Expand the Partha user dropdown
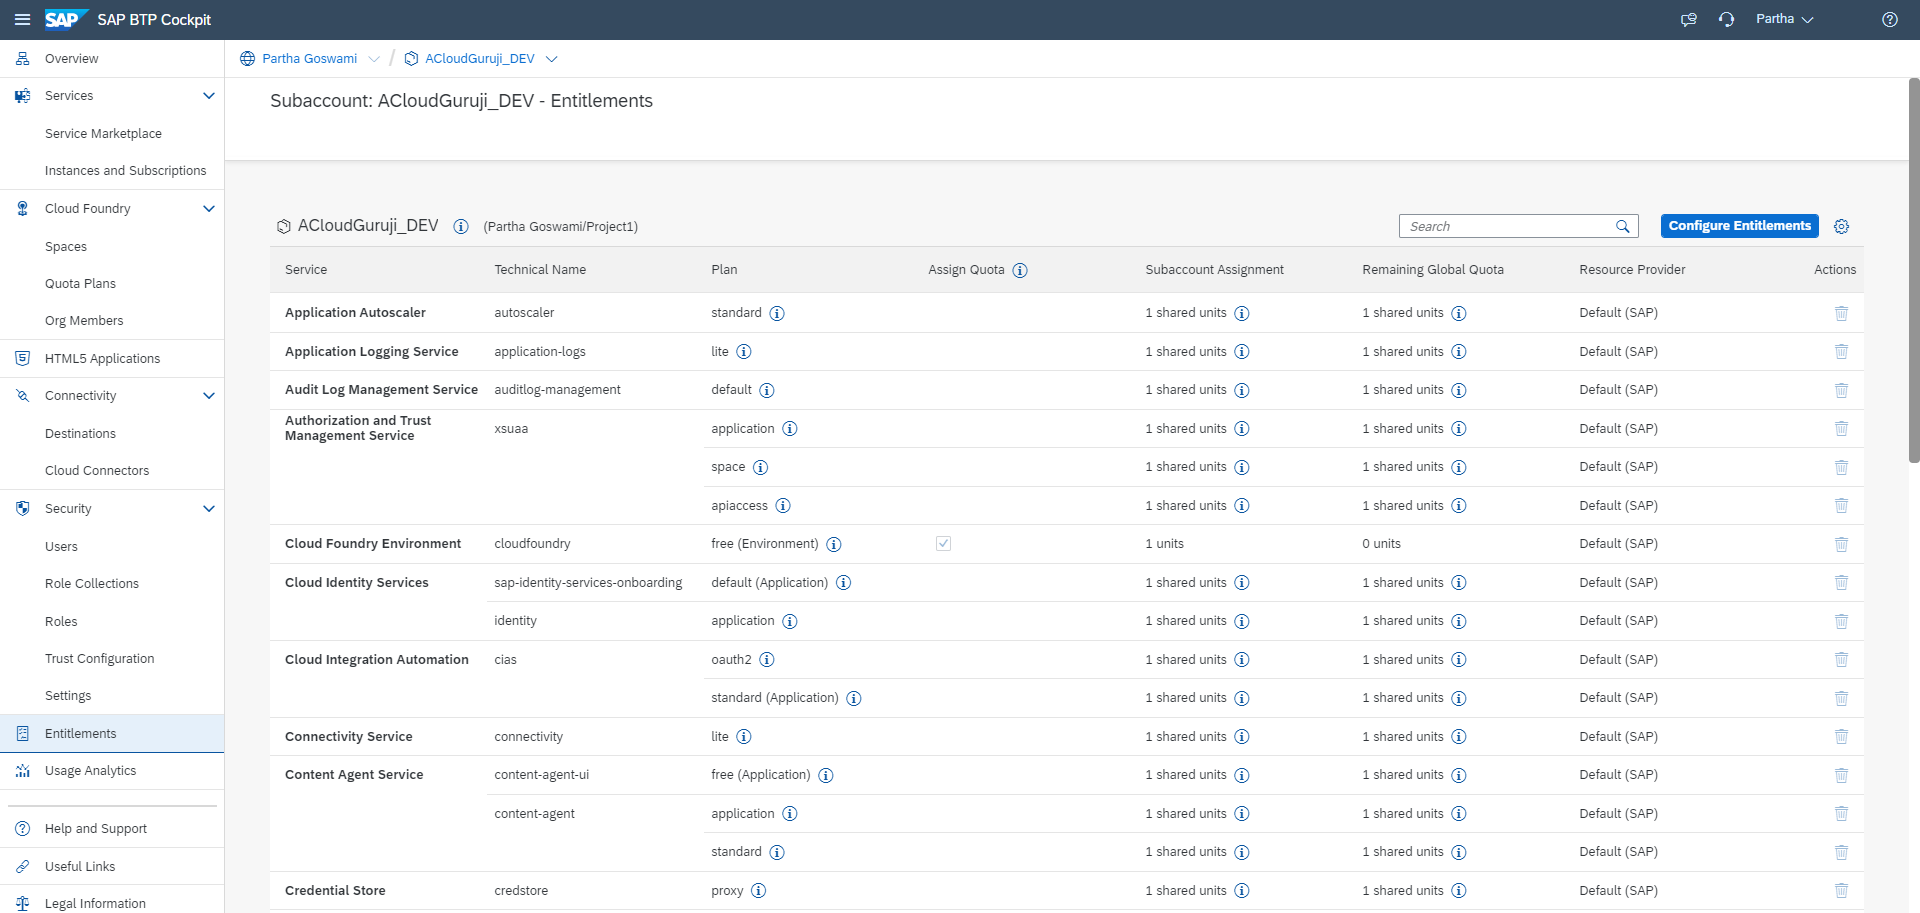Viewport: 1920px width, 913px height. point(1785,20)
